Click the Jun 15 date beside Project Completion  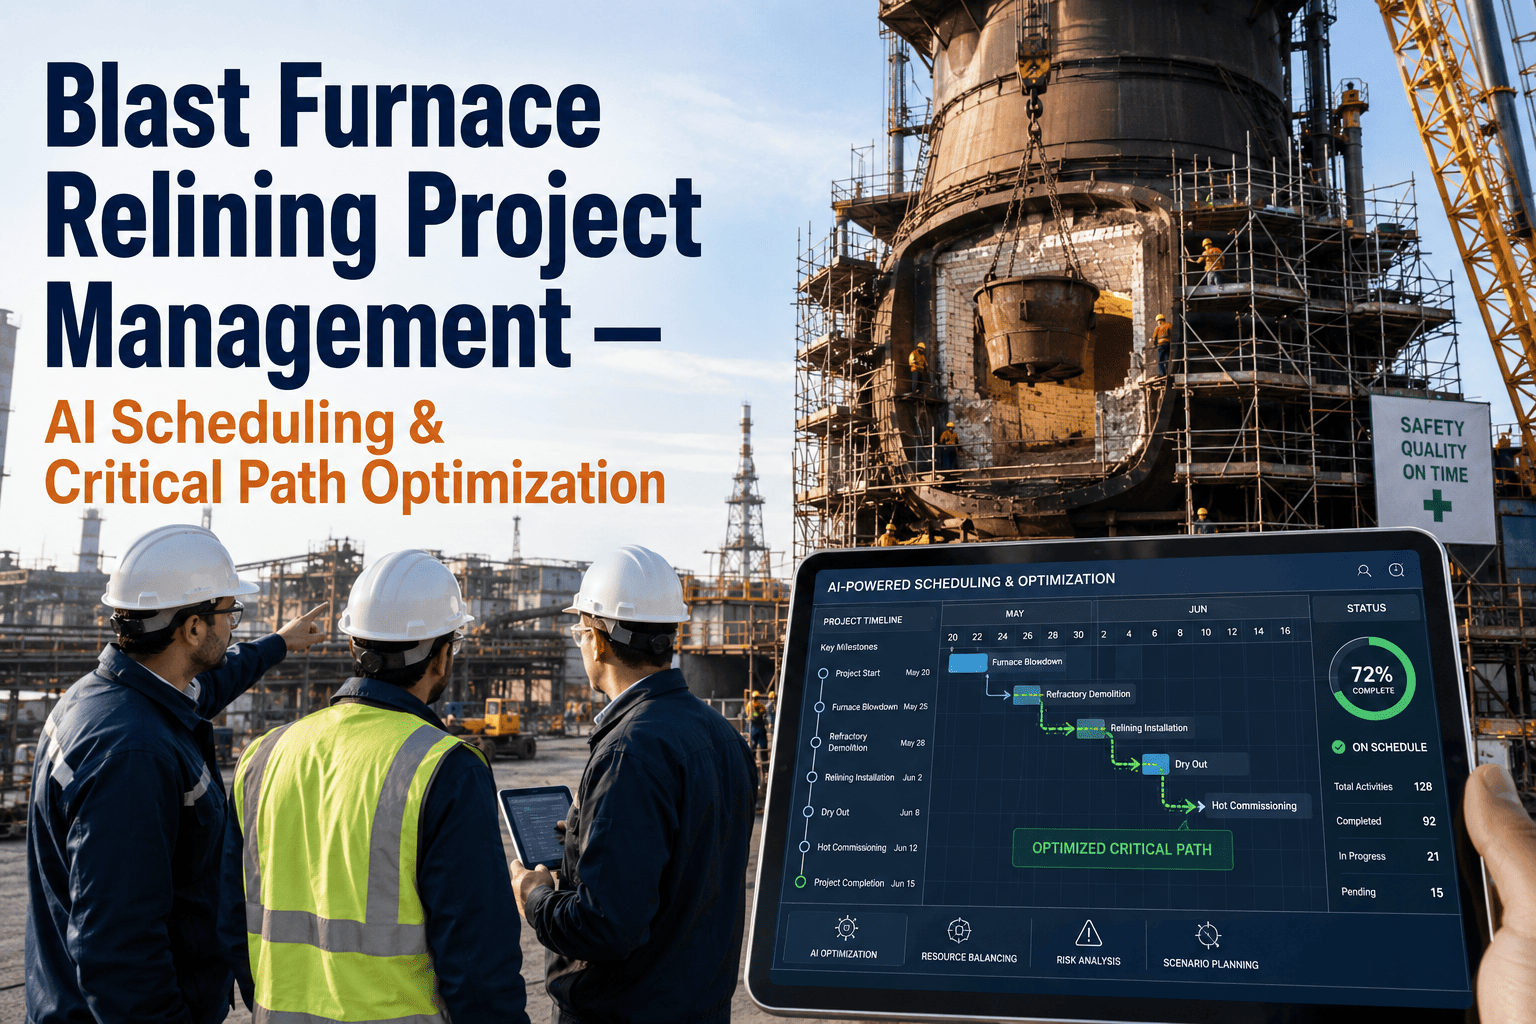903,883
